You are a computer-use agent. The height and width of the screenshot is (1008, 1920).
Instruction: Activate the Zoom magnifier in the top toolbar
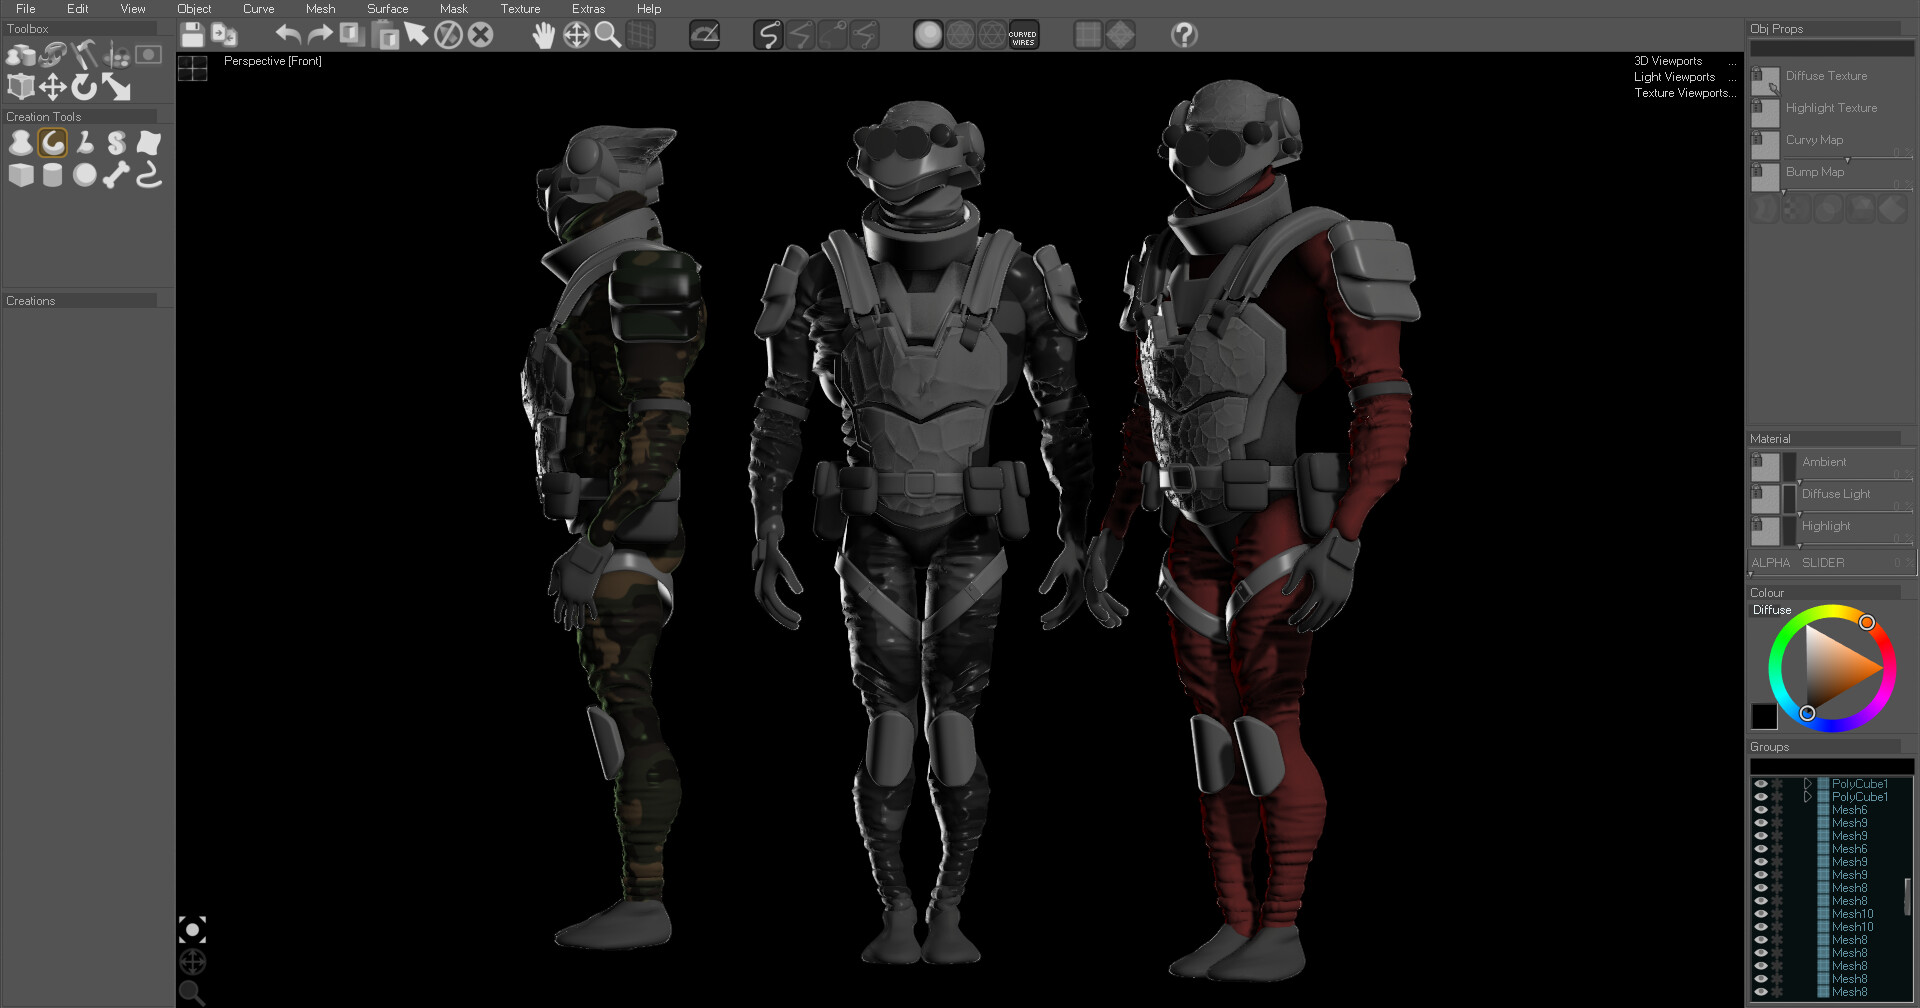tap(607, 35)
